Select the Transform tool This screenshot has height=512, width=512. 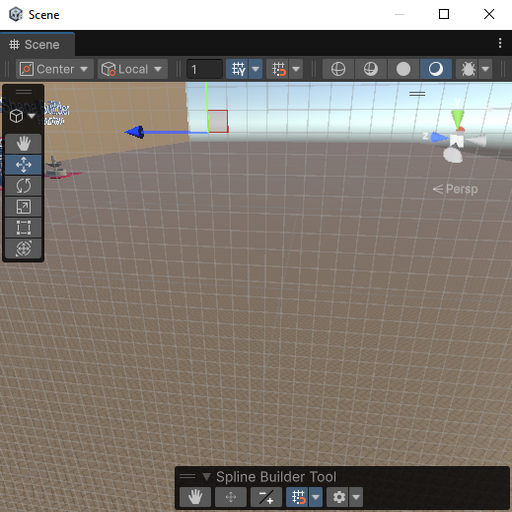pos(23,248)
